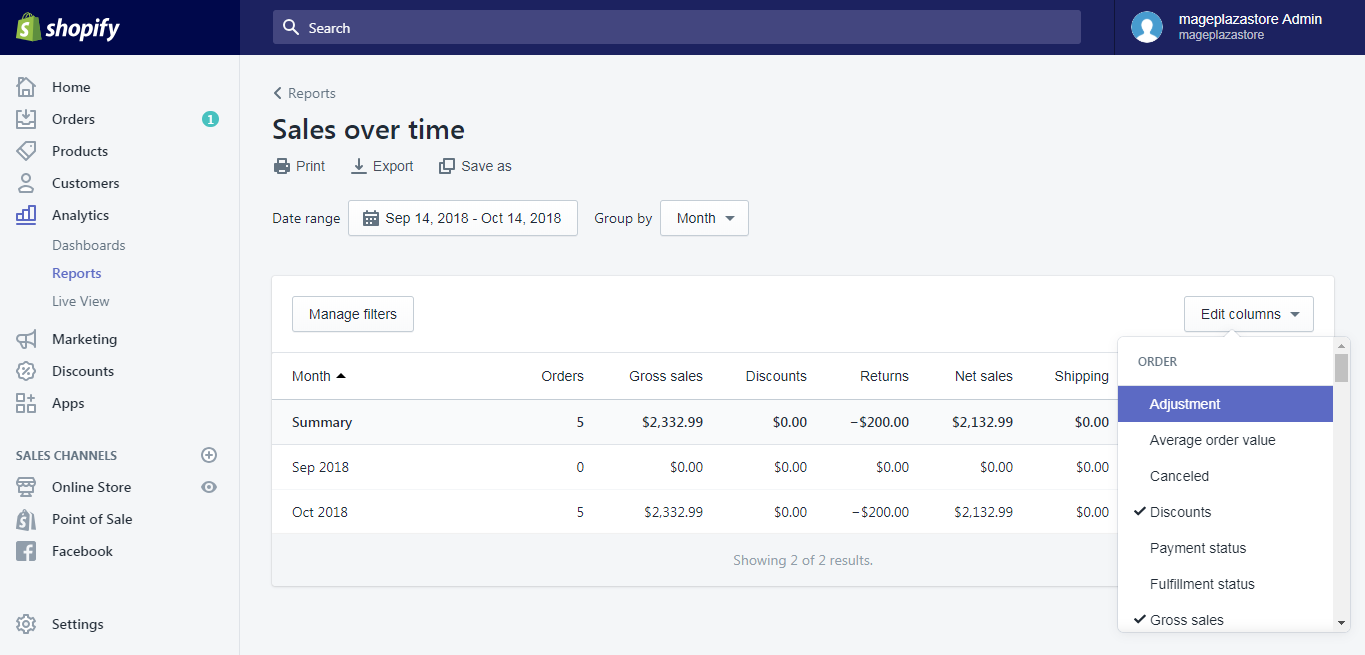Add a sales channel with plus icon
Viewport: 1365px width, 655px height.
209,455
